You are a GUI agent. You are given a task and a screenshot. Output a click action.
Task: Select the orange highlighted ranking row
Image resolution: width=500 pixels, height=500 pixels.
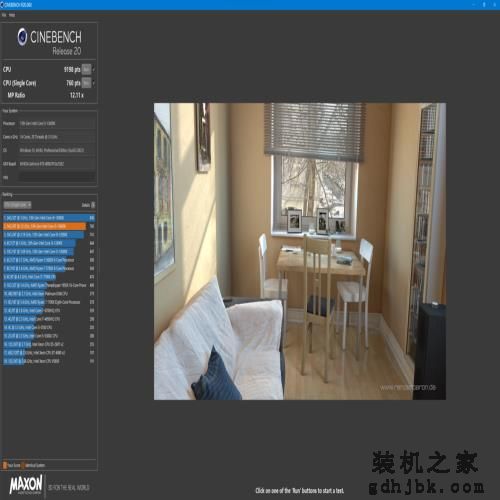pyautogui.click(x=49, y=226)
